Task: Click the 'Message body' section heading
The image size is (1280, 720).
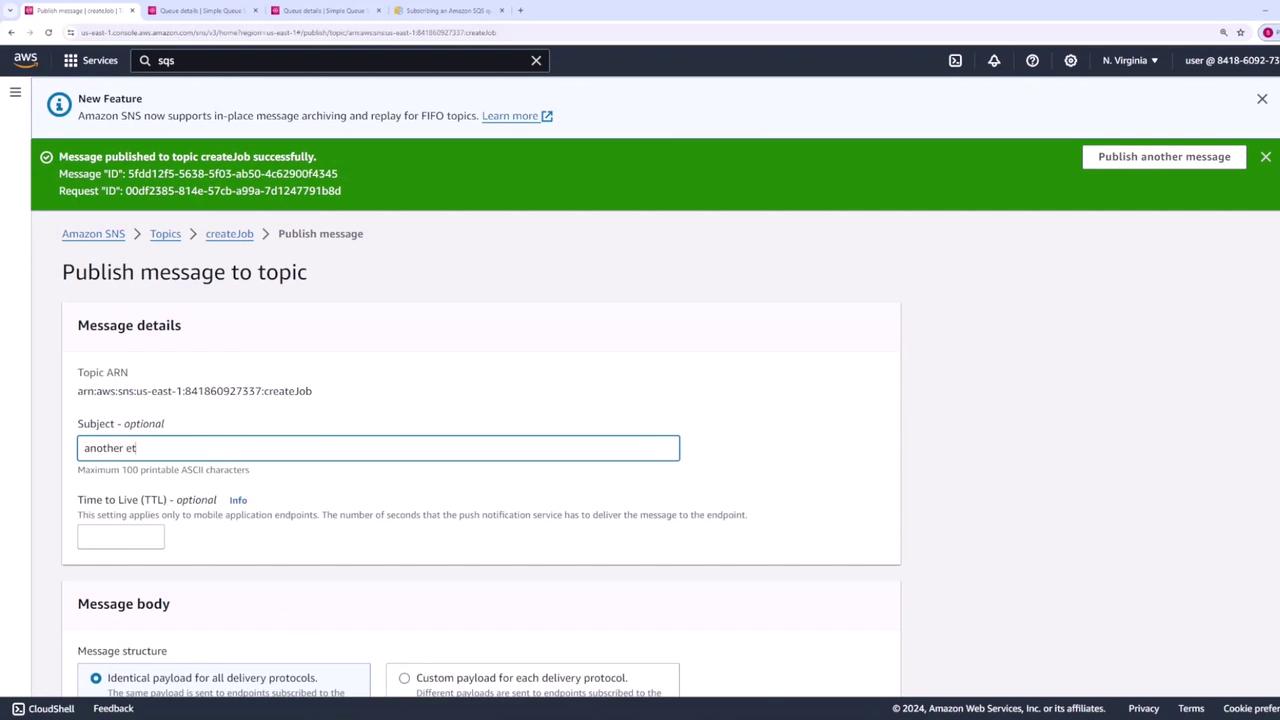Action: 124,604
